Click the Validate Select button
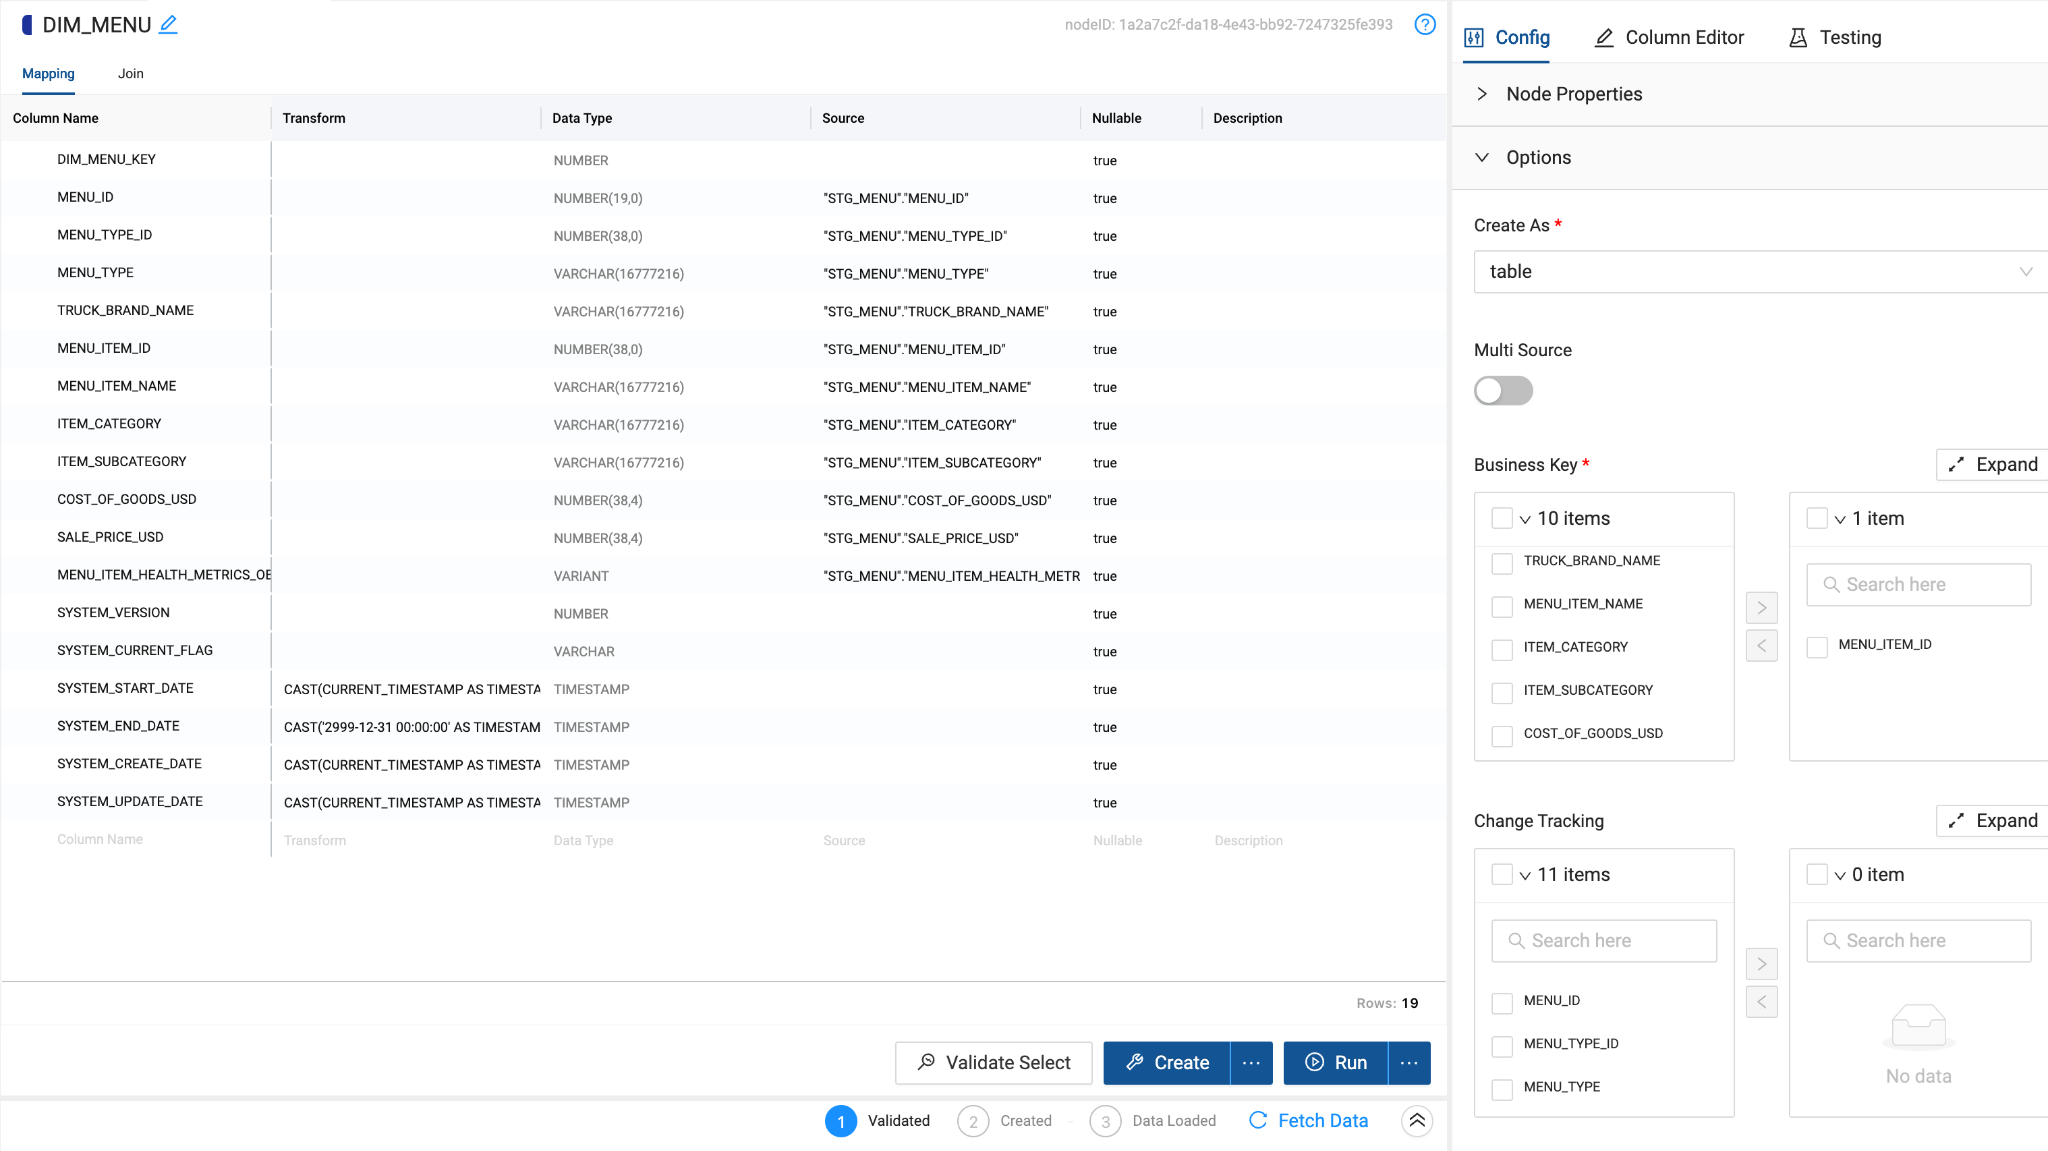Screen dimensions: 2048x1151 [994, 1063]
